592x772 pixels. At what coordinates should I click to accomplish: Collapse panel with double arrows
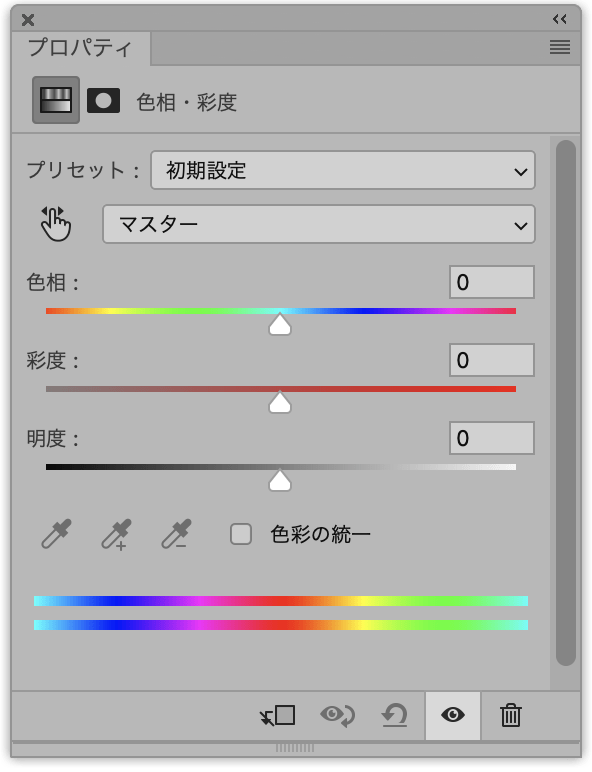click(559, 19)
